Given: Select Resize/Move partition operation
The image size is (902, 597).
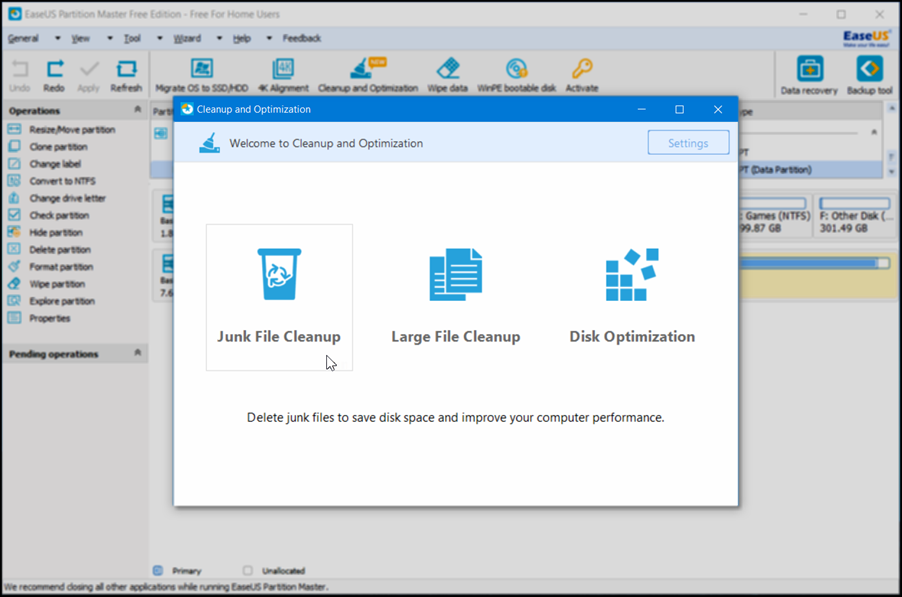Looking at the screenshot, I should (x=72, y=129).
